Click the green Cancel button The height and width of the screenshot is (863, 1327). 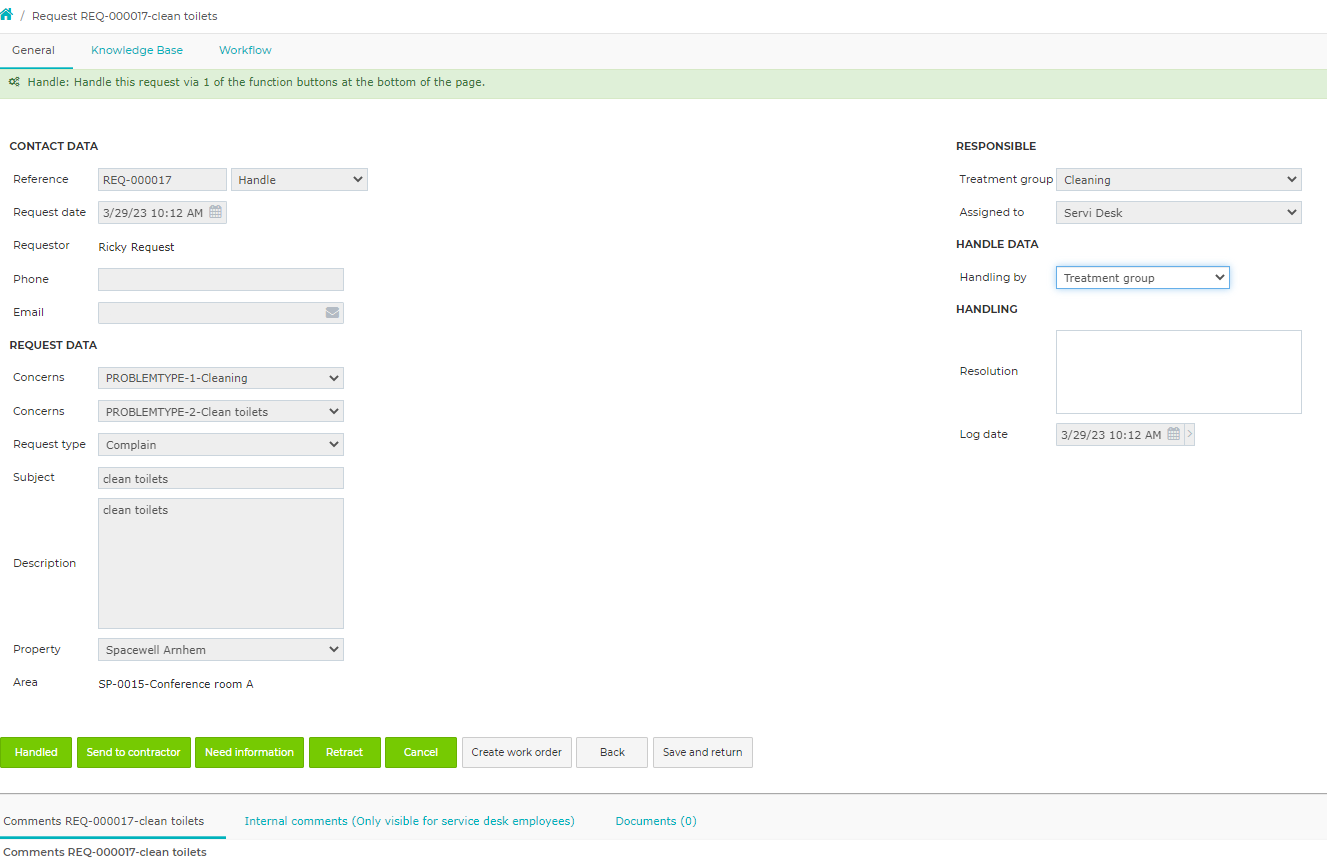pos(421,752)
